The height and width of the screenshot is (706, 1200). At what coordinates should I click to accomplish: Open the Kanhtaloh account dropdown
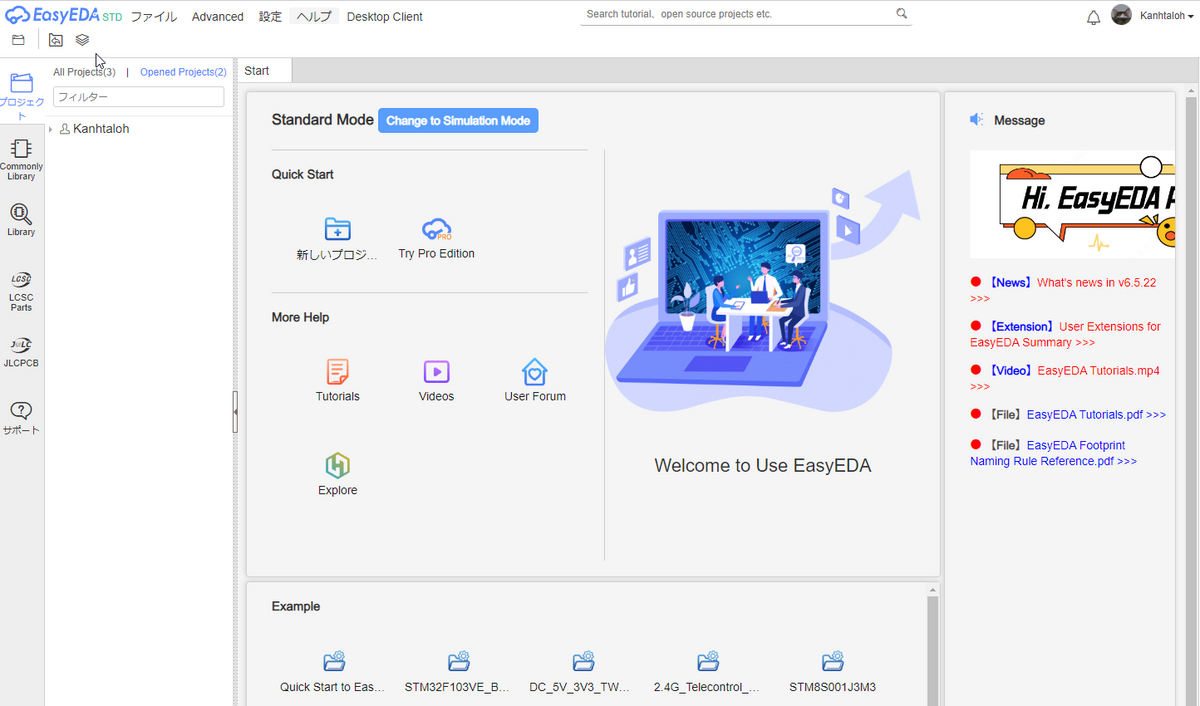click(x=1166, y=16)
